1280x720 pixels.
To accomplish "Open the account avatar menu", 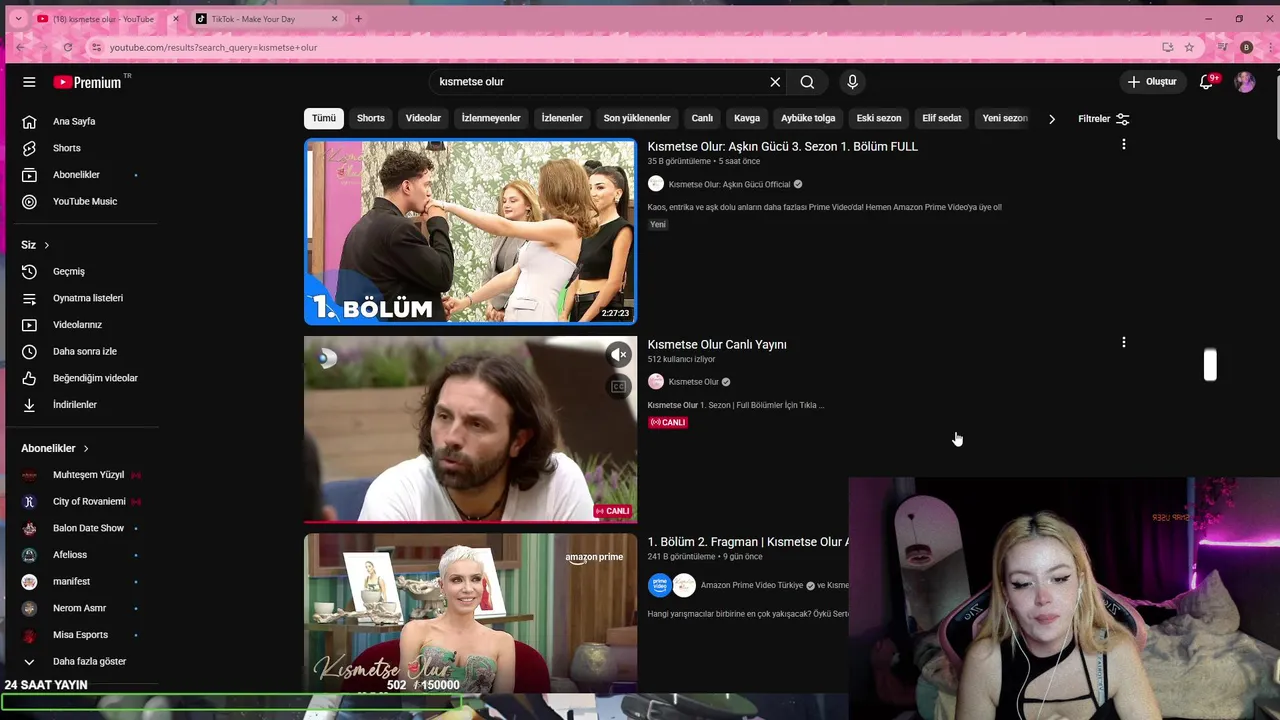I will click(x=1245, y=82).
